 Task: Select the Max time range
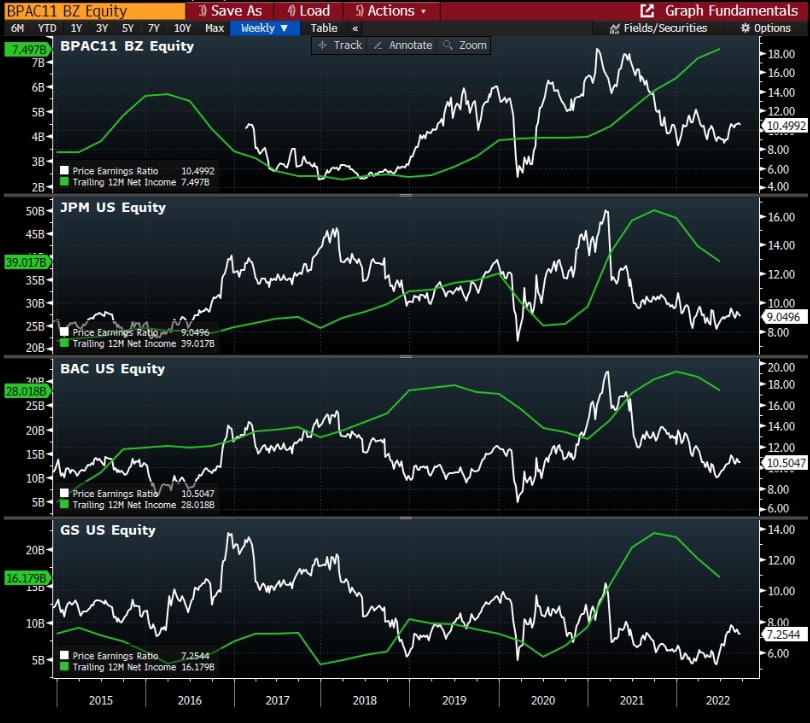pyautogui.click(x=214, y=28)
